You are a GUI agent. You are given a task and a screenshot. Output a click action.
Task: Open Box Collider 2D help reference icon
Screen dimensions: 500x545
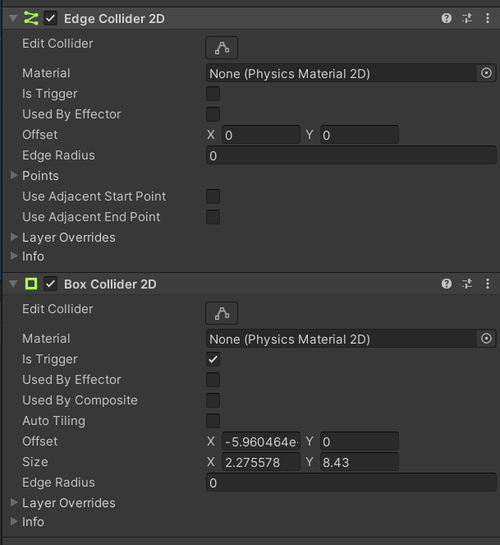pyautogui.click(x=446, y=284)
